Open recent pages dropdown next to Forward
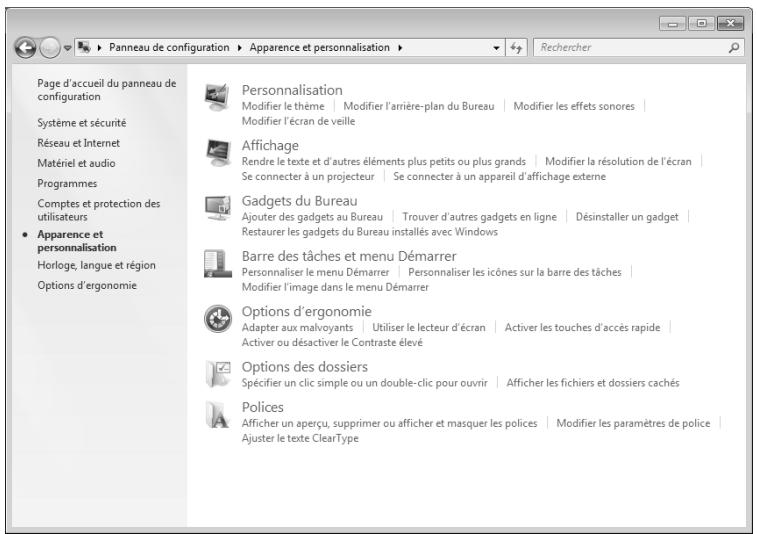The height and width of the screenshot is (534, 757). 68,48
